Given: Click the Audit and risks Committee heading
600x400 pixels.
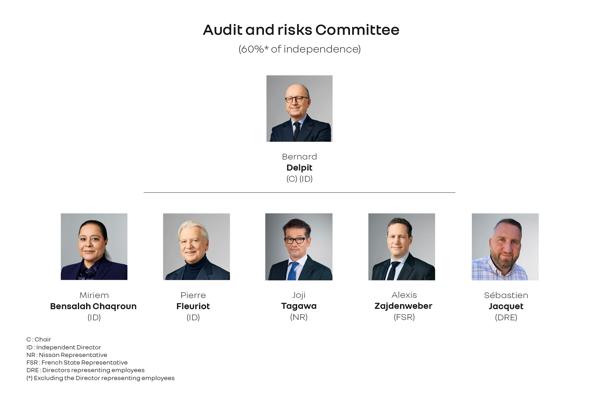Looking at the screenshot, I should (x=301, y=30).
